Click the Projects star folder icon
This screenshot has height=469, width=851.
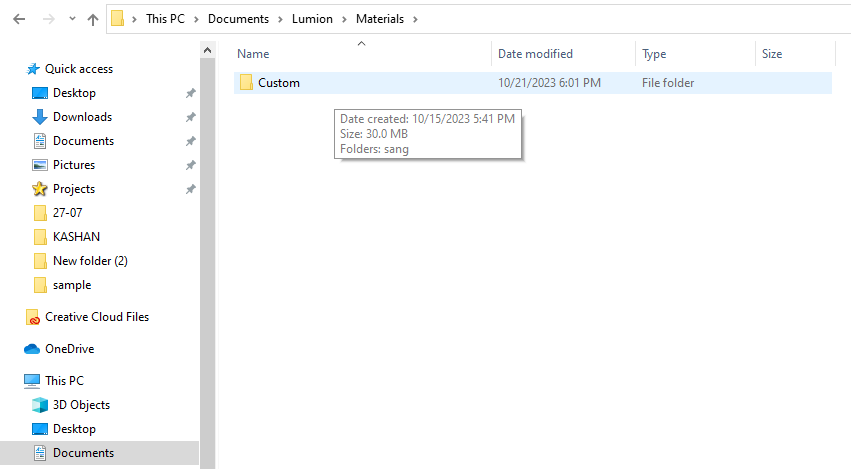pyautogui.click(x=40, y=189)
